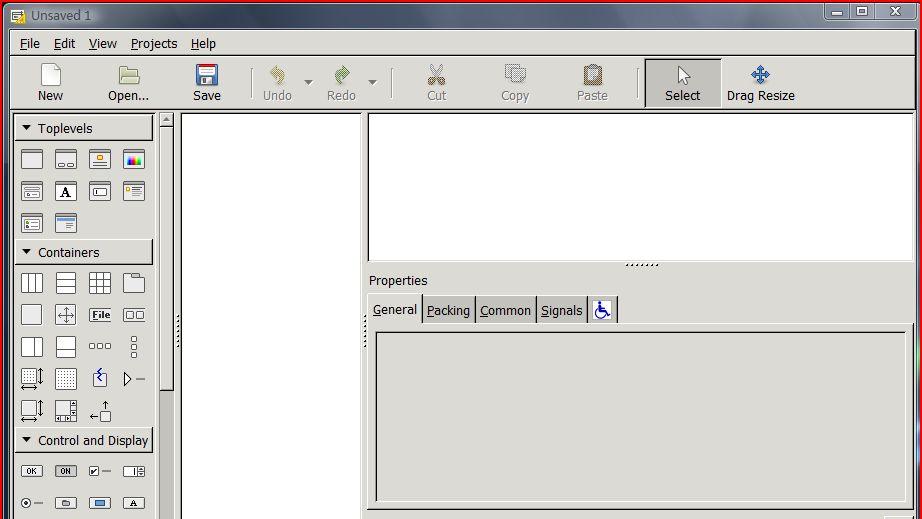Image resolution: width=922 pixels, height=519 pixels.
Task: Activate Drag Resize mode
Action: point(760,83)
